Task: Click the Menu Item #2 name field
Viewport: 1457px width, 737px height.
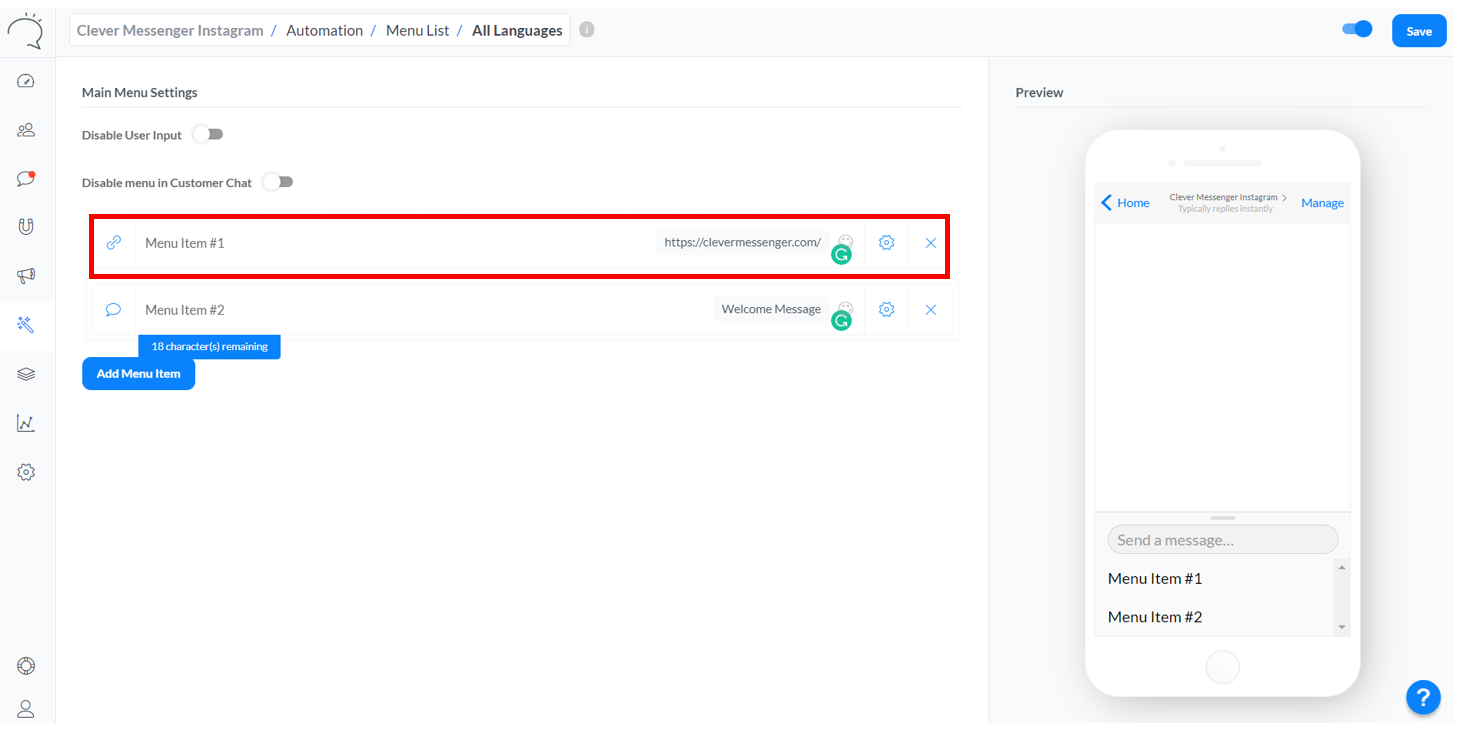Action: 400,310
